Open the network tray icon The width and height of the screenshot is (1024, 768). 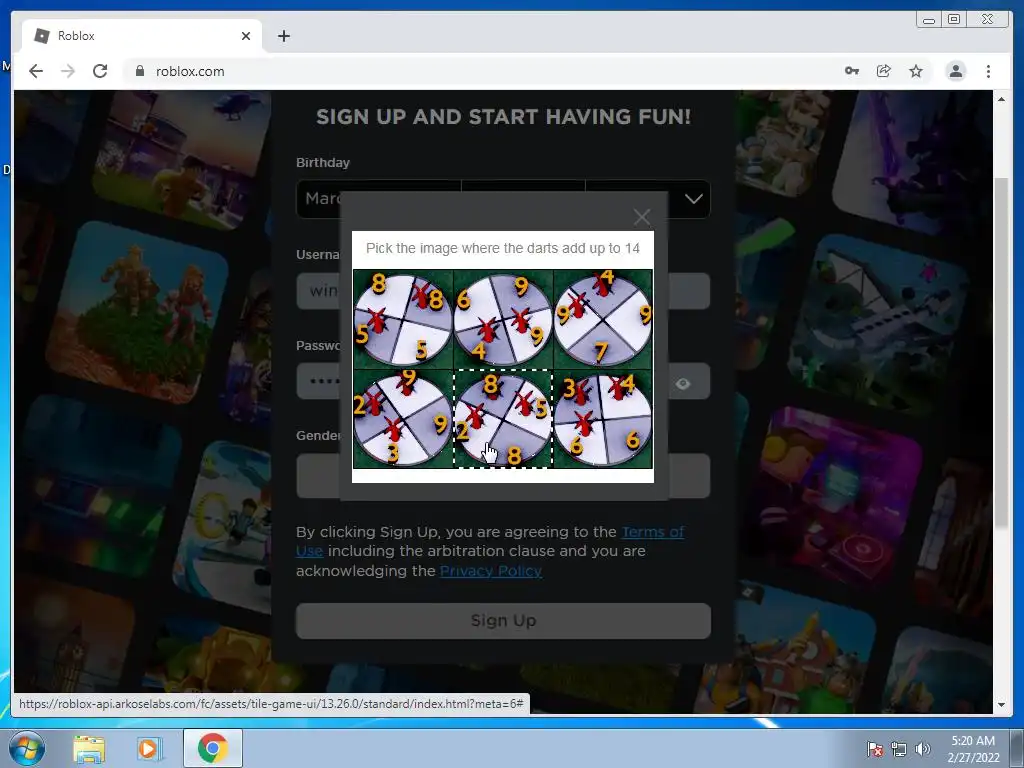(x=899, y=749)
